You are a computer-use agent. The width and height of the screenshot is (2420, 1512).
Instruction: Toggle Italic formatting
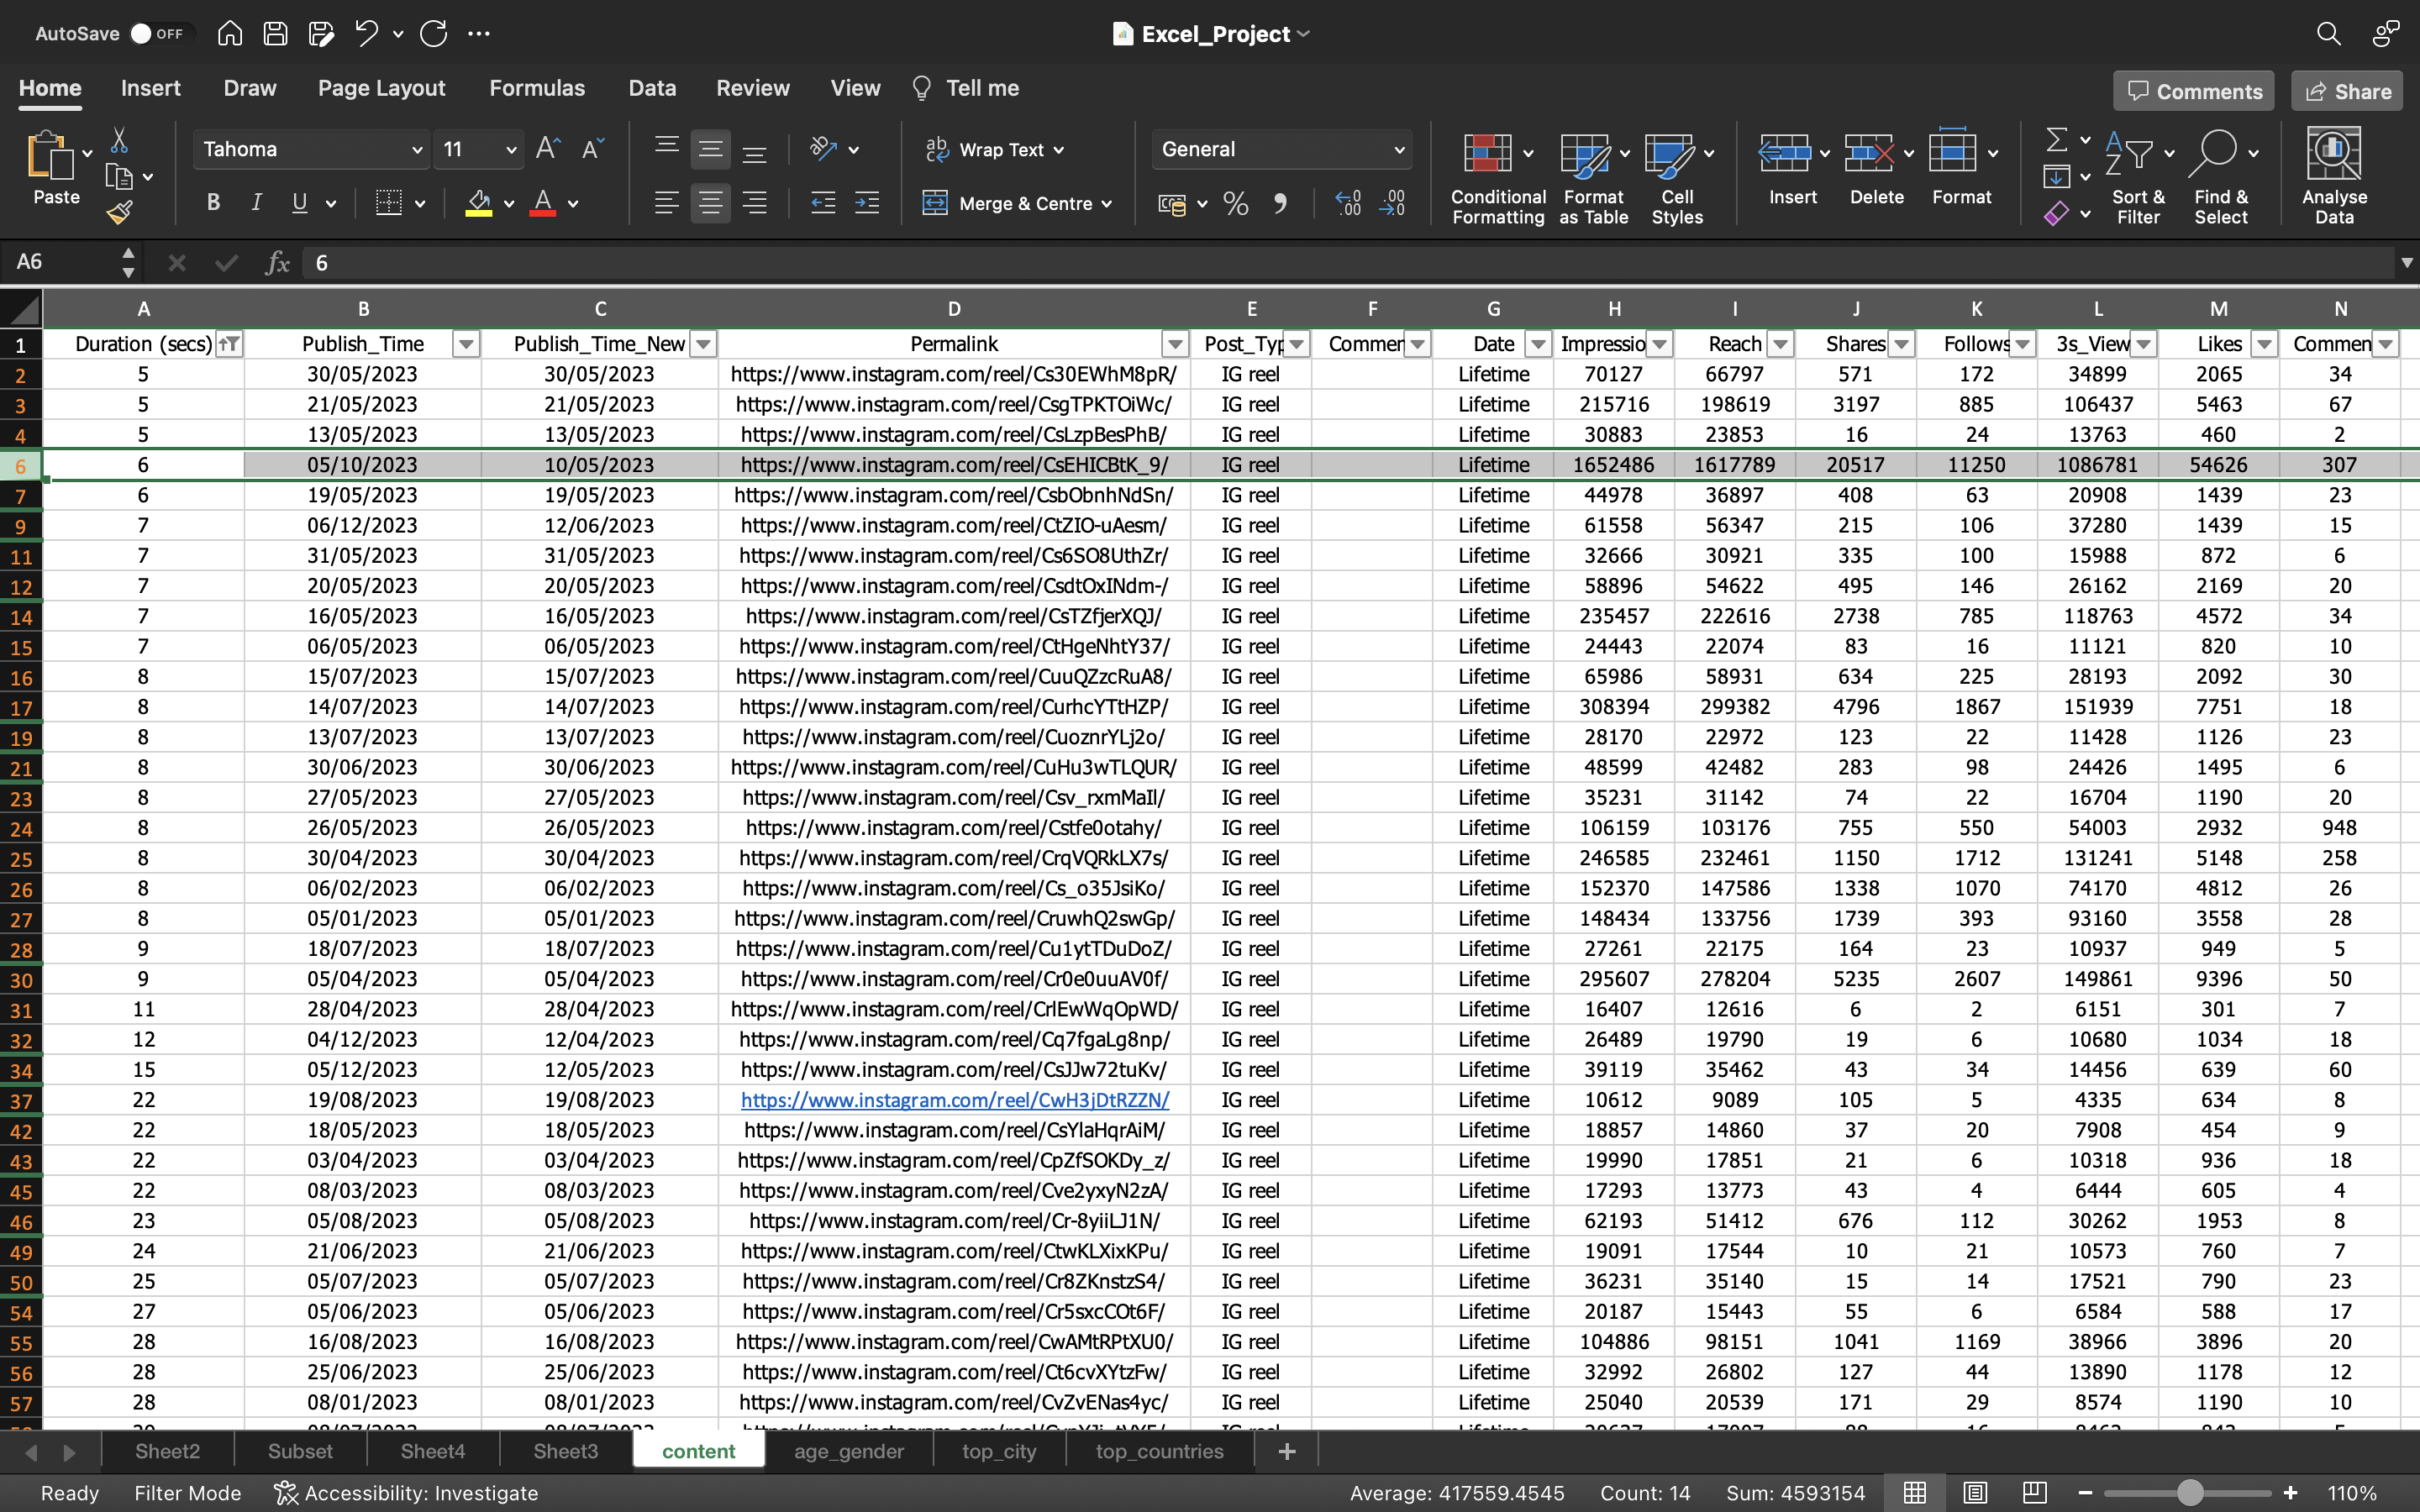[x=256, y=203]
